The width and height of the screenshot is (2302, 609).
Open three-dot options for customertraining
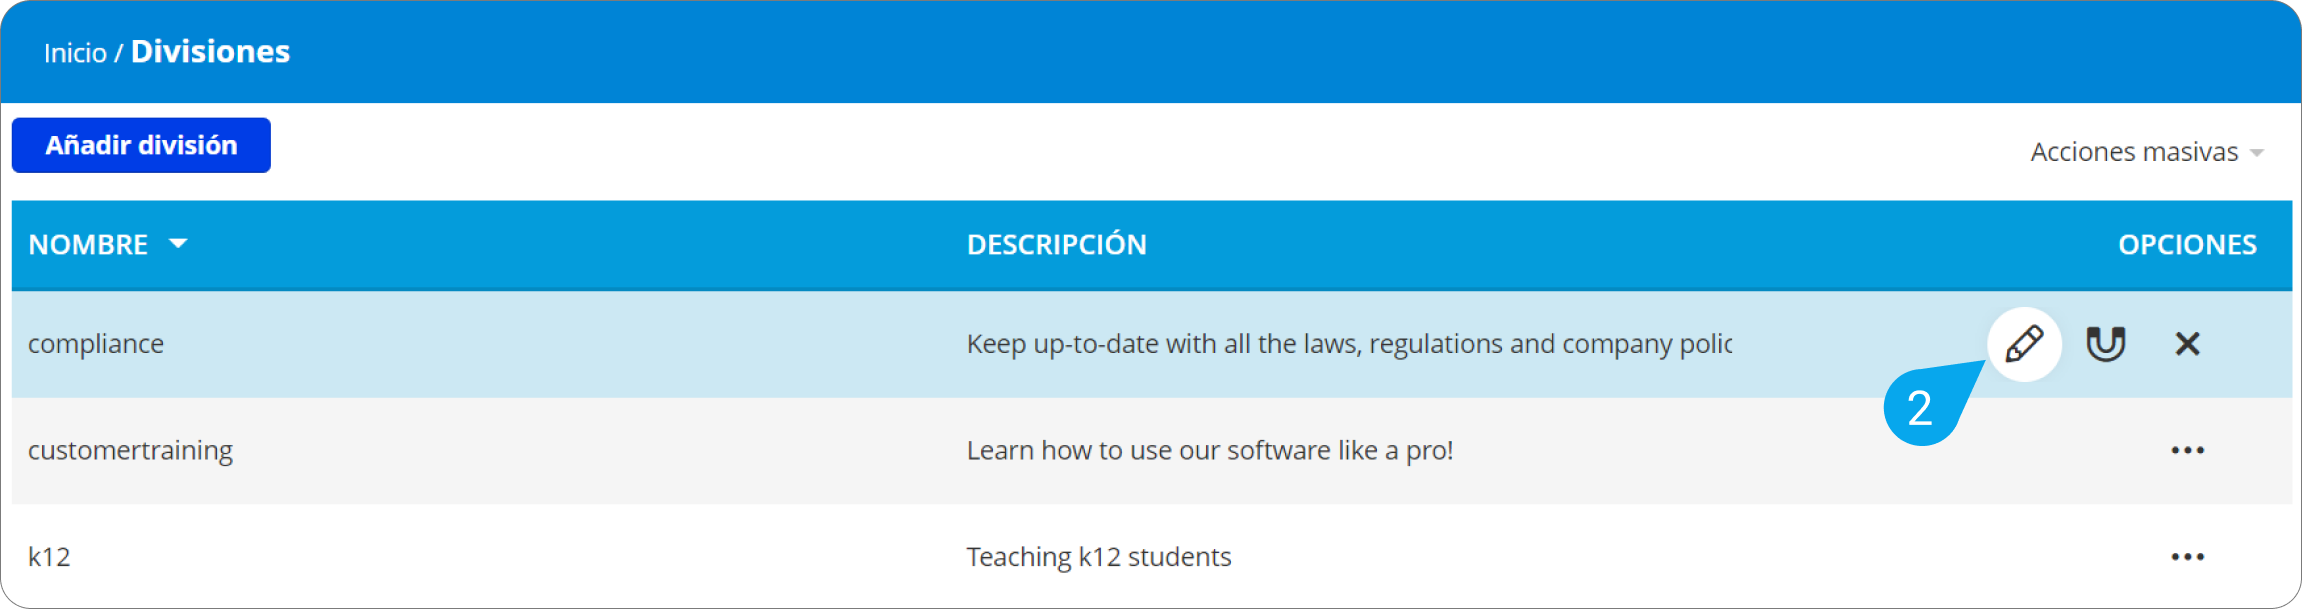coord(2187,450)
